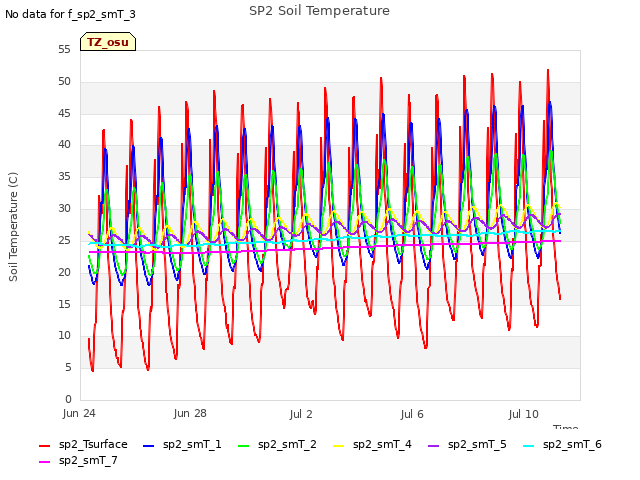Click the 25 y-axis tick label

point(64,240)
